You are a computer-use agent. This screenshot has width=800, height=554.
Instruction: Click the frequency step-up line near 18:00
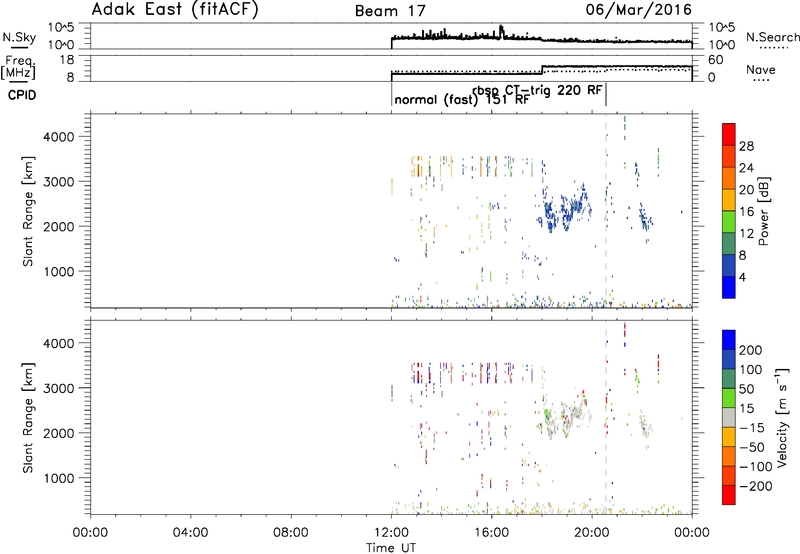[542, 70]
